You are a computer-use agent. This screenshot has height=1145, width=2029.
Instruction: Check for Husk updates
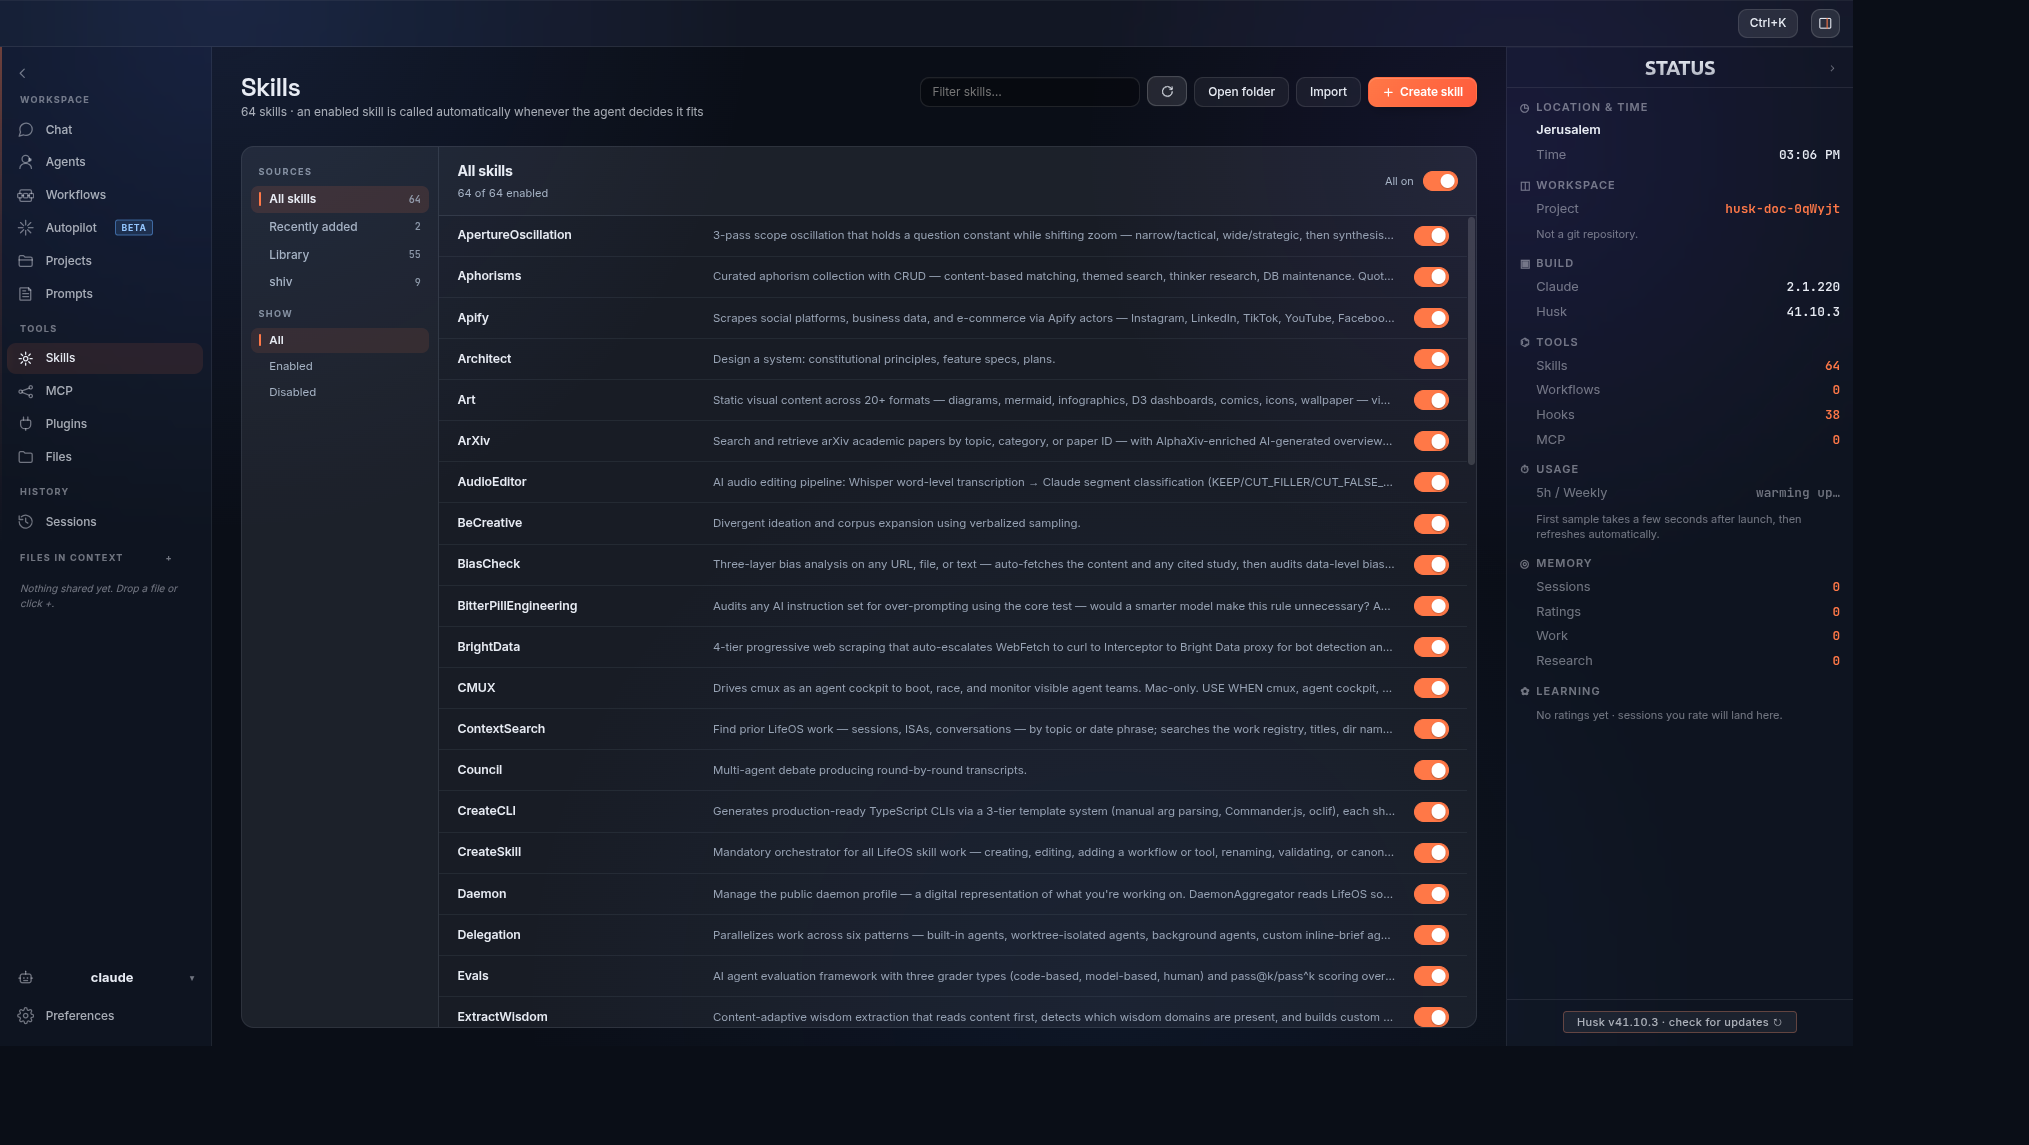point(1679,1022)
